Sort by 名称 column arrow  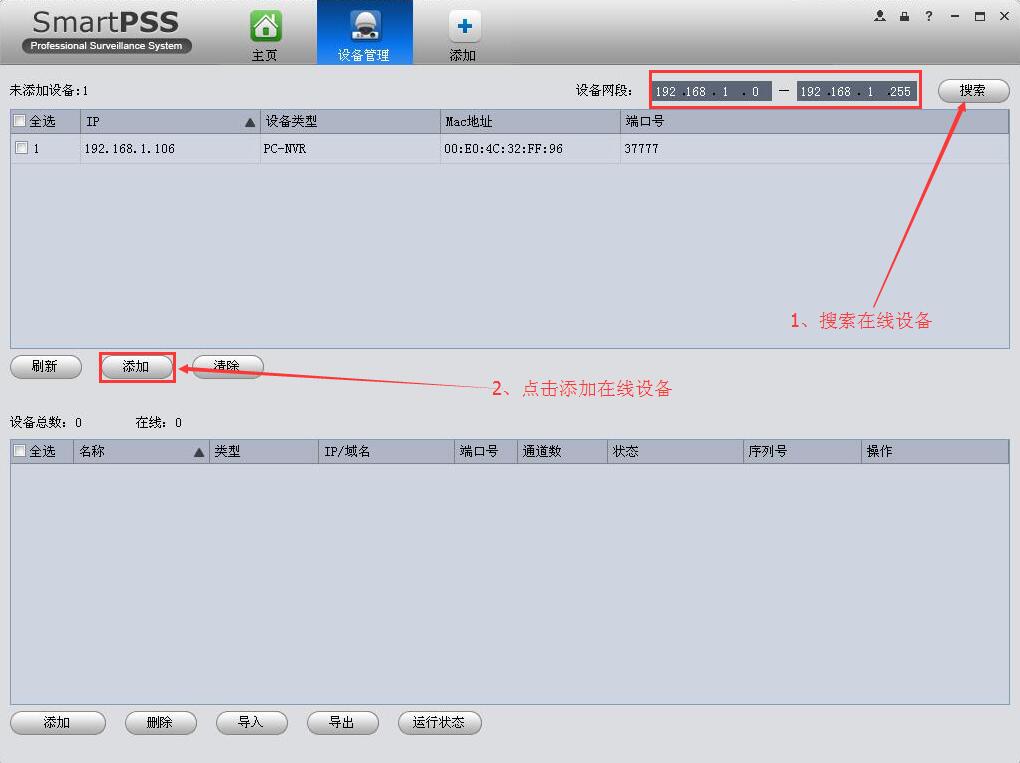[x=199, y=452]
